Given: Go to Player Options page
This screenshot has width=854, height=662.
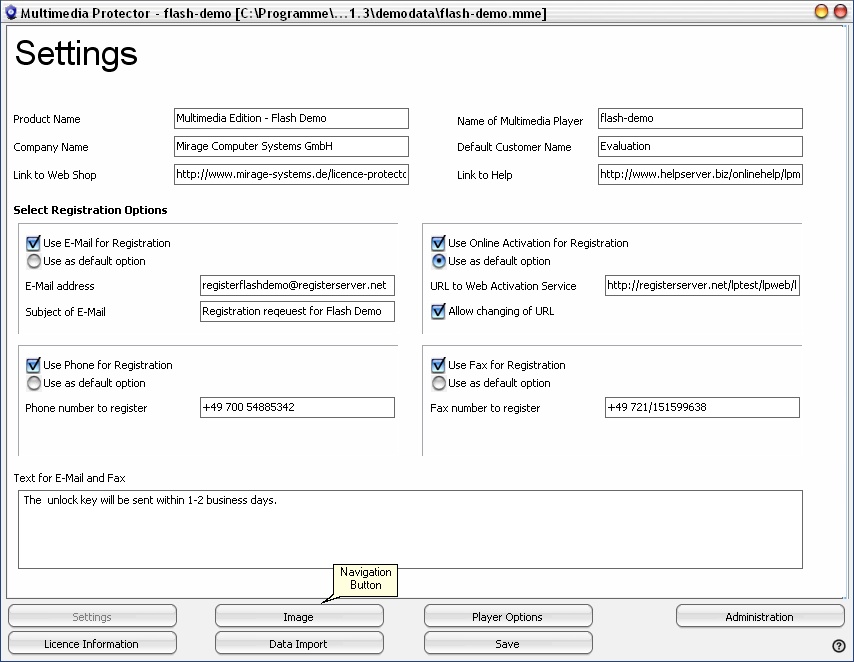Looking at the screenshot, I should [508, 617].
